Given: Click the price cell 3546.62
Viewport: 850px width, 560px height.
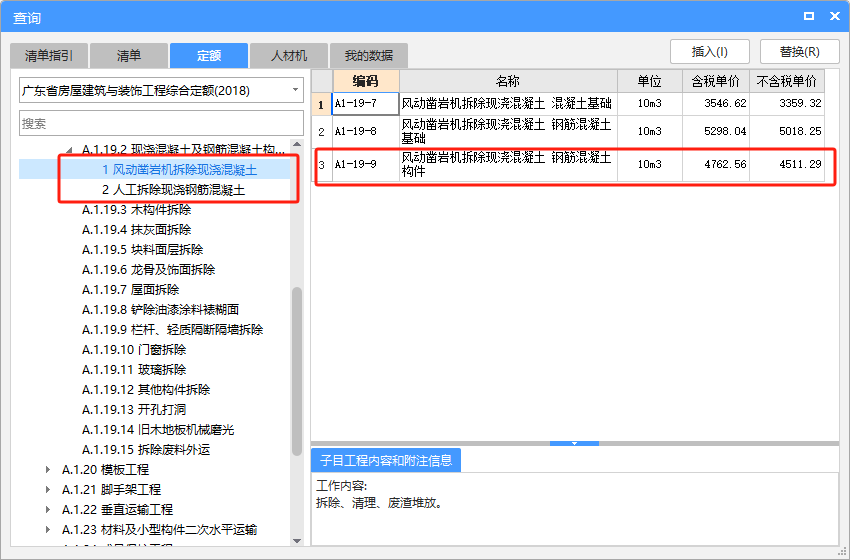Looking at the screenshot, I should click(x=716, y=104).
